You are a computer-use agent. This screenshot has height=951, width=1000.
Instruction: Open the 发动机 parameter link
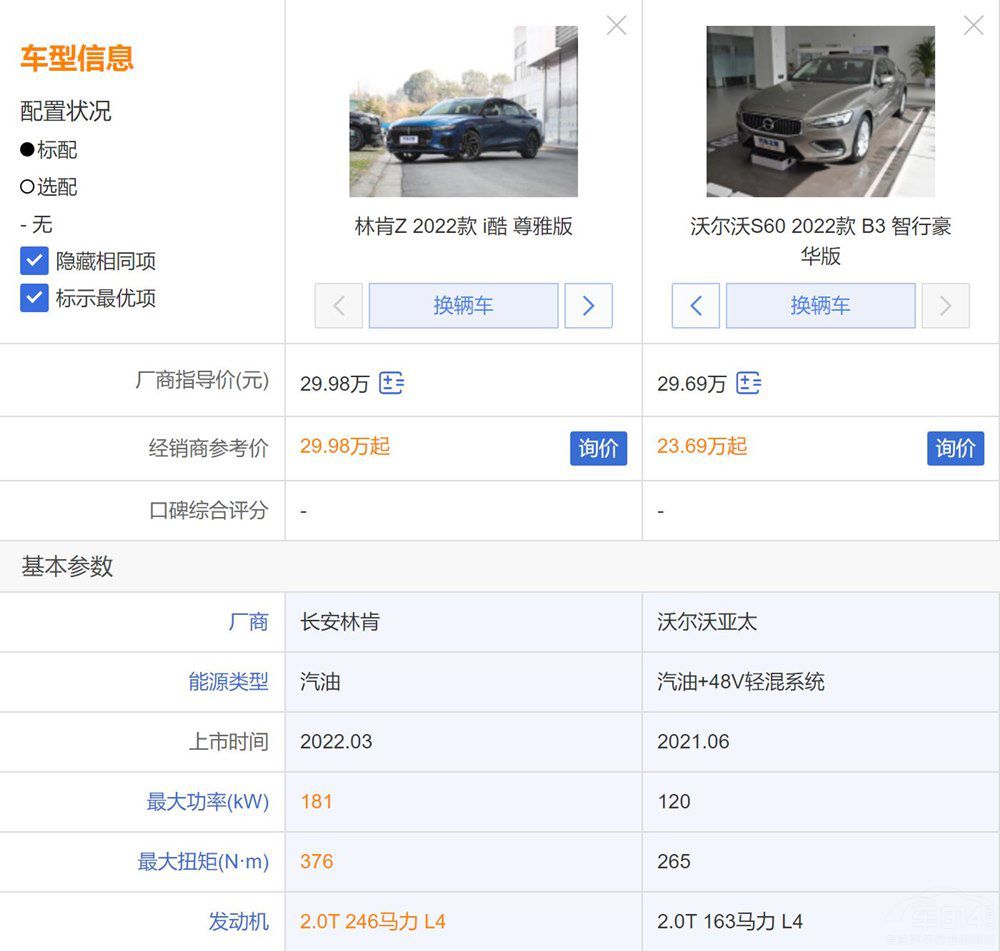coord(239,922)
